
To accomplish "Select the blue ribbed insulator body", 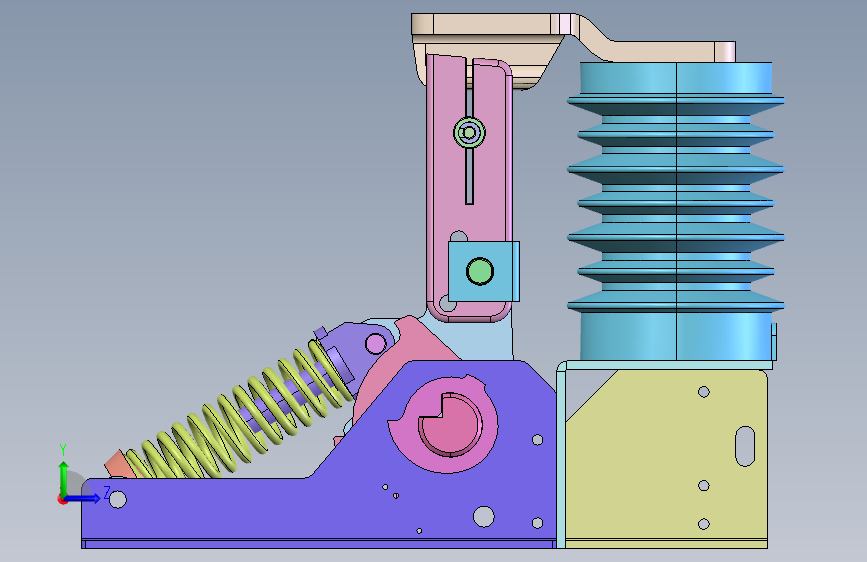I will pos(676,210).
